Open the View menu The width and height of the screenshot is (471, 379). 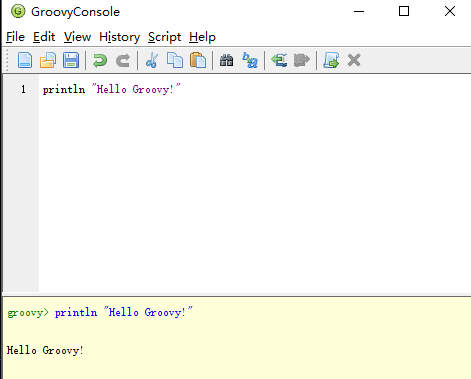pyautogui.click(x=77, y=37)
